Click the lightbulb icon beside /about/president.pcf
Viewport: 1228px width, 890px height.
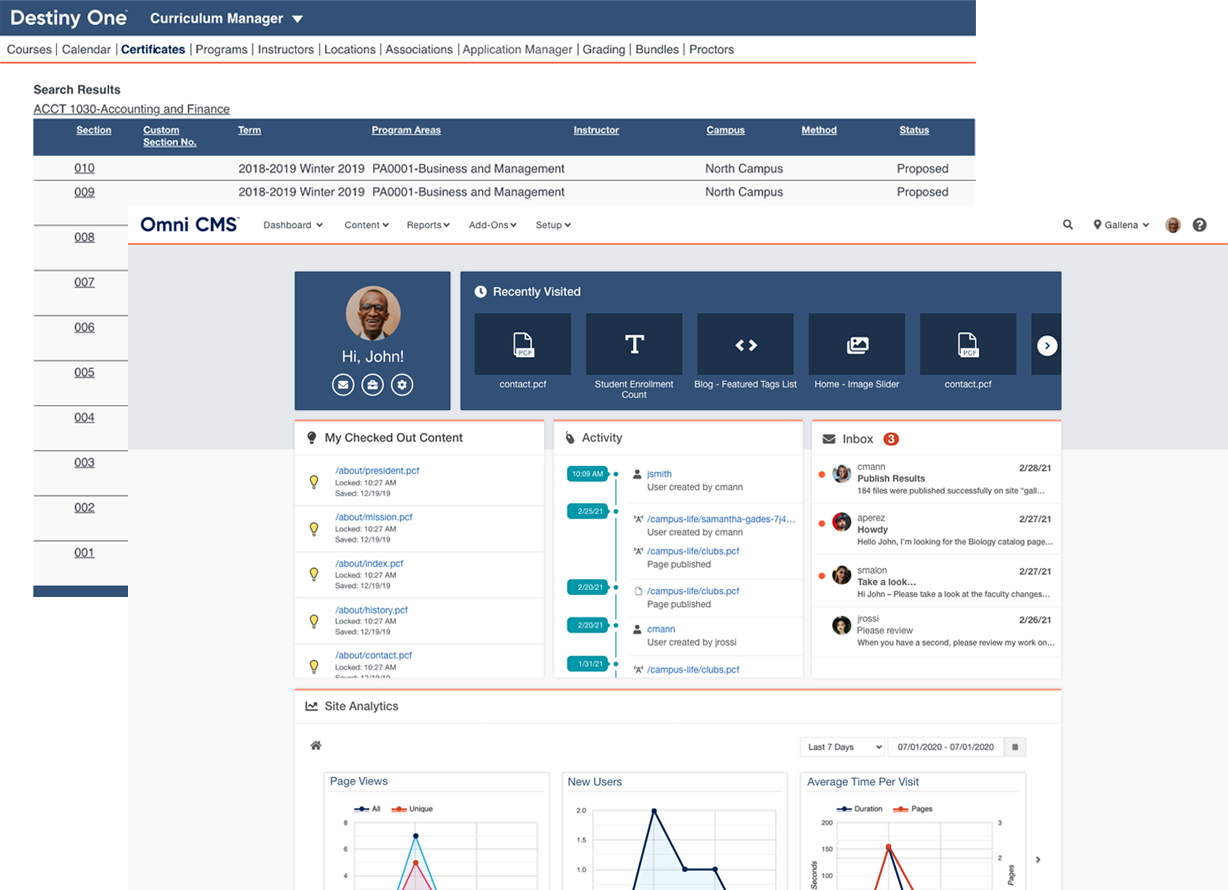(x=313, y=482)
